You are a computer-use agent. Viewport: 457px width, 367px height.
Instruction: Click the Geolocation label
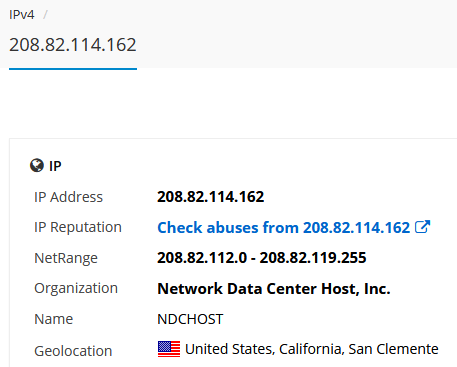pyautogui.click(x=73, y=351)
